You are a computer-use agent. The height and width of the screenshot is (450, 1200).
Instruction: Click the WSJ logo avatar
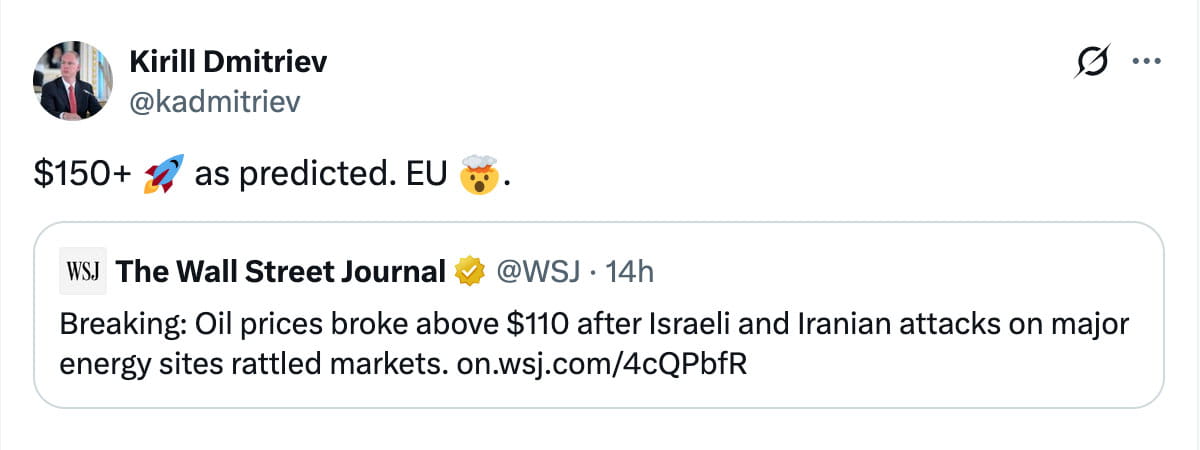tap(84, 271)
